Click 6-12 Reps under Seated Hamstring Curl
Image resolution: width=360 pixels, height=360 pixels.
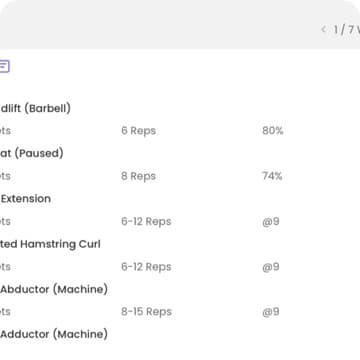(146, 267)
